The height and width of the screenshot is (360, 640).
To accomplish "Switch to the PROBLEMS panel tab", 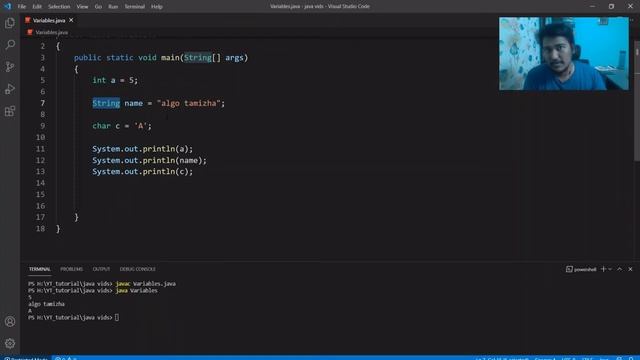I will [x=71, y=269].
